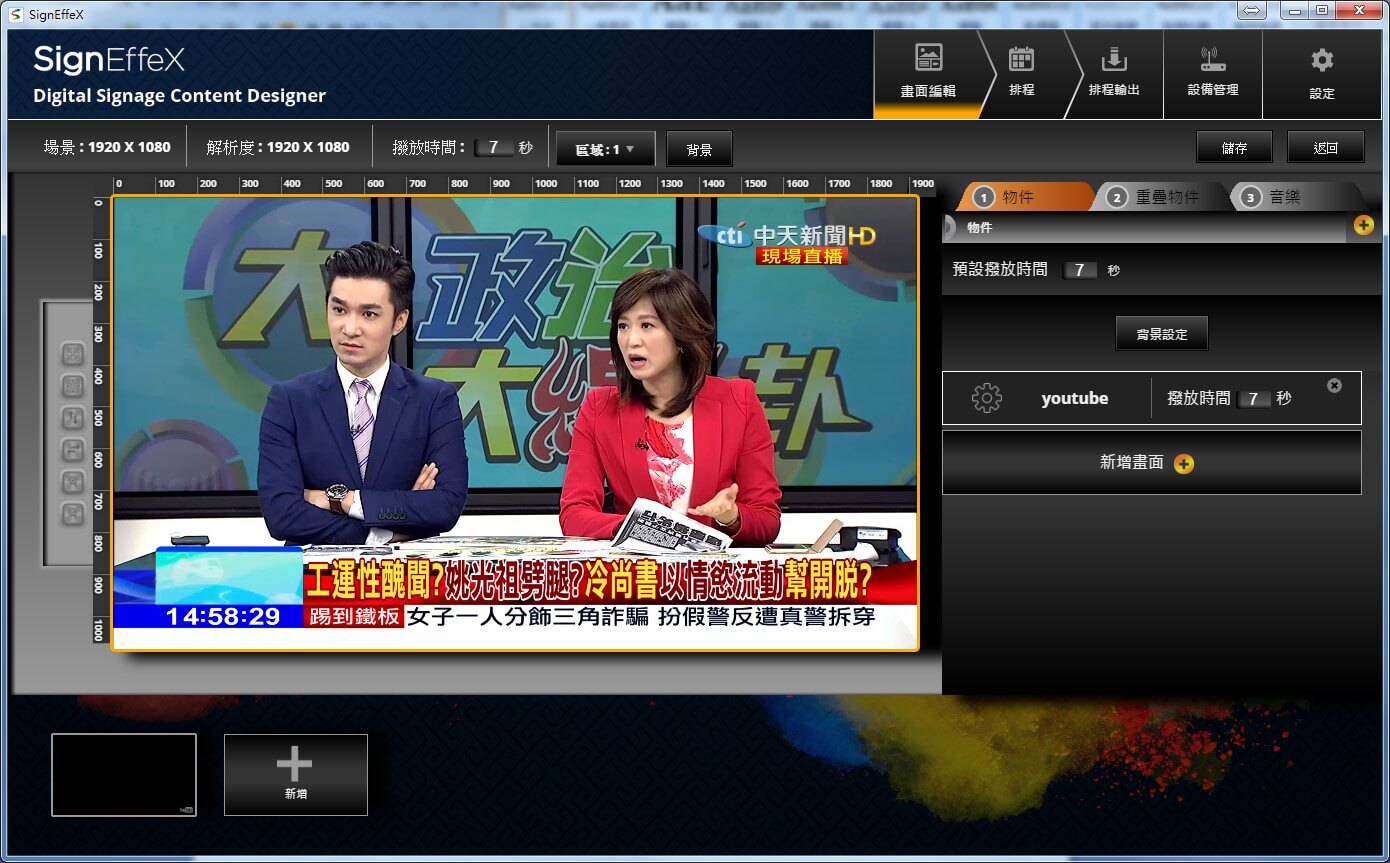Click the 儲存 save button

pyautogui.click(x=1234, y=148)
